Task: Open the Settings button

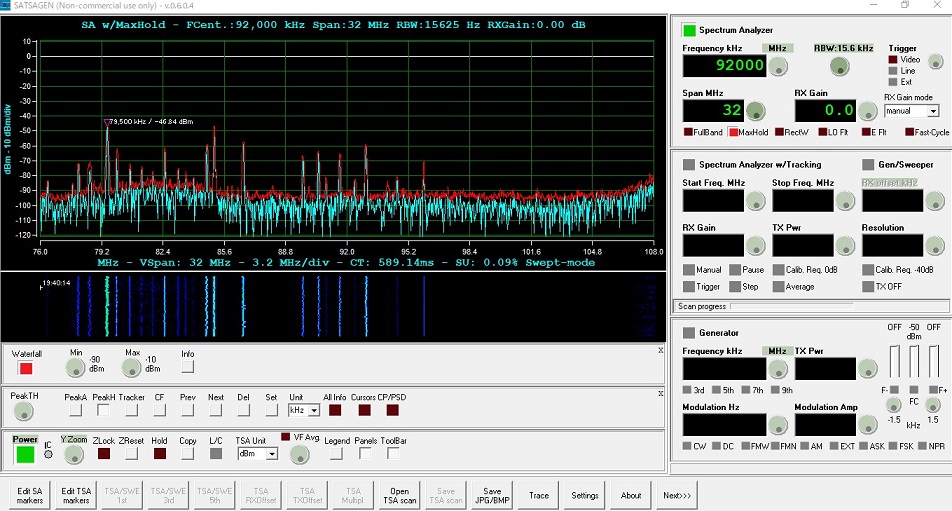Action: (x=585, y=495)
